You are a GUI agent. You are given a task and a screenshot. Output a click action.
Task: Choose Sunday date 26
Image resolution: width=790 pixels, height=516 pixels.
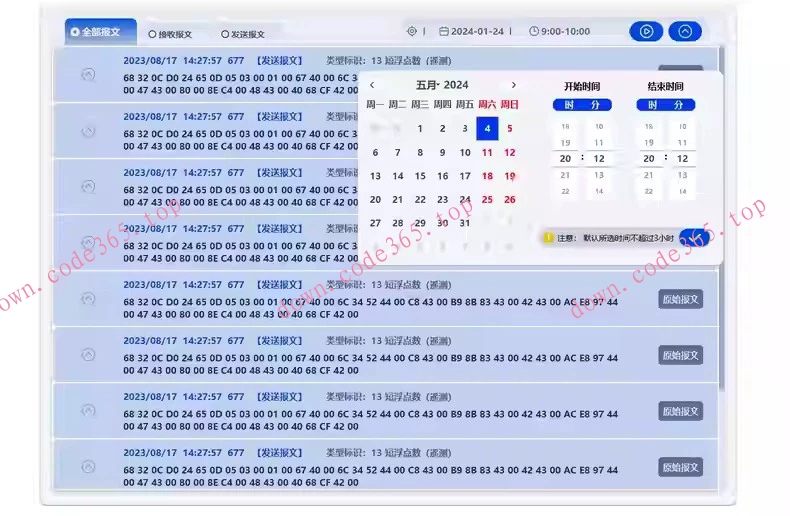pos(510,200)
